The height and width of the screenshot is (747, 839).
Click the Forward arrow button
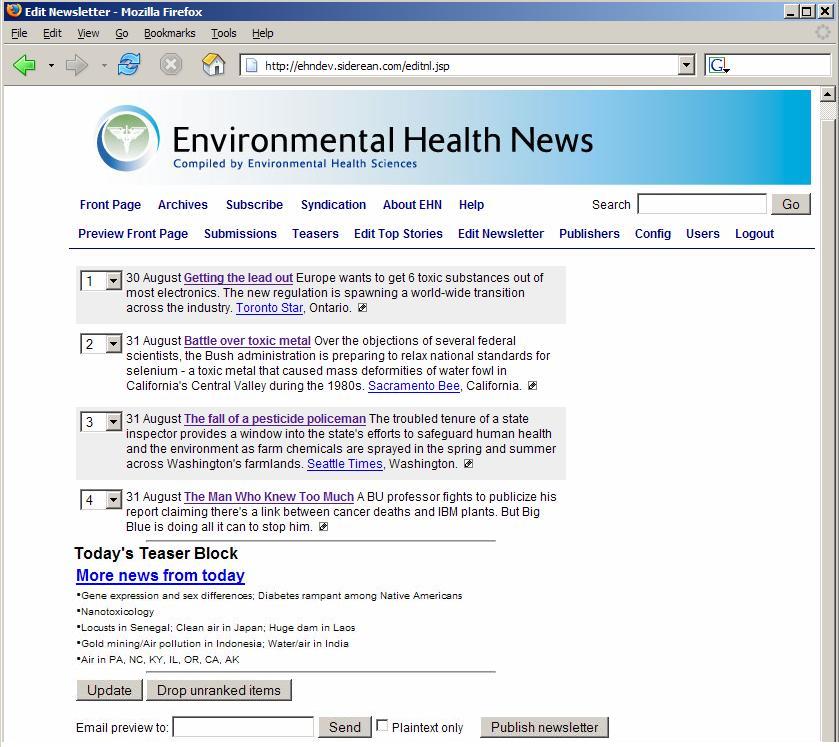(76, 66)
